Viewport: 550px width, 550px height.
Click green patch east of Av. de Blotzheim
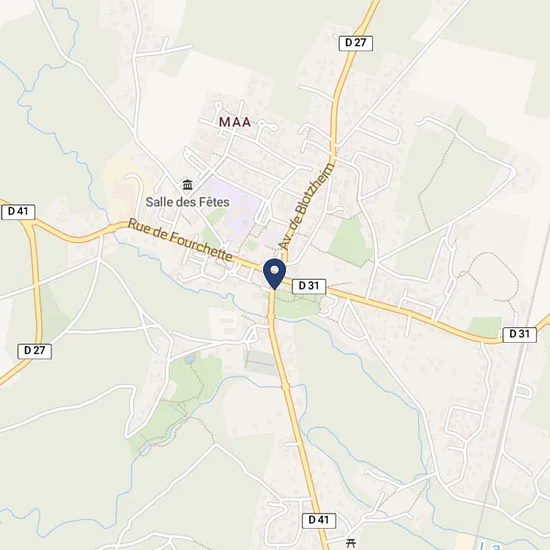pyautogui.click(x=348, y=239)
